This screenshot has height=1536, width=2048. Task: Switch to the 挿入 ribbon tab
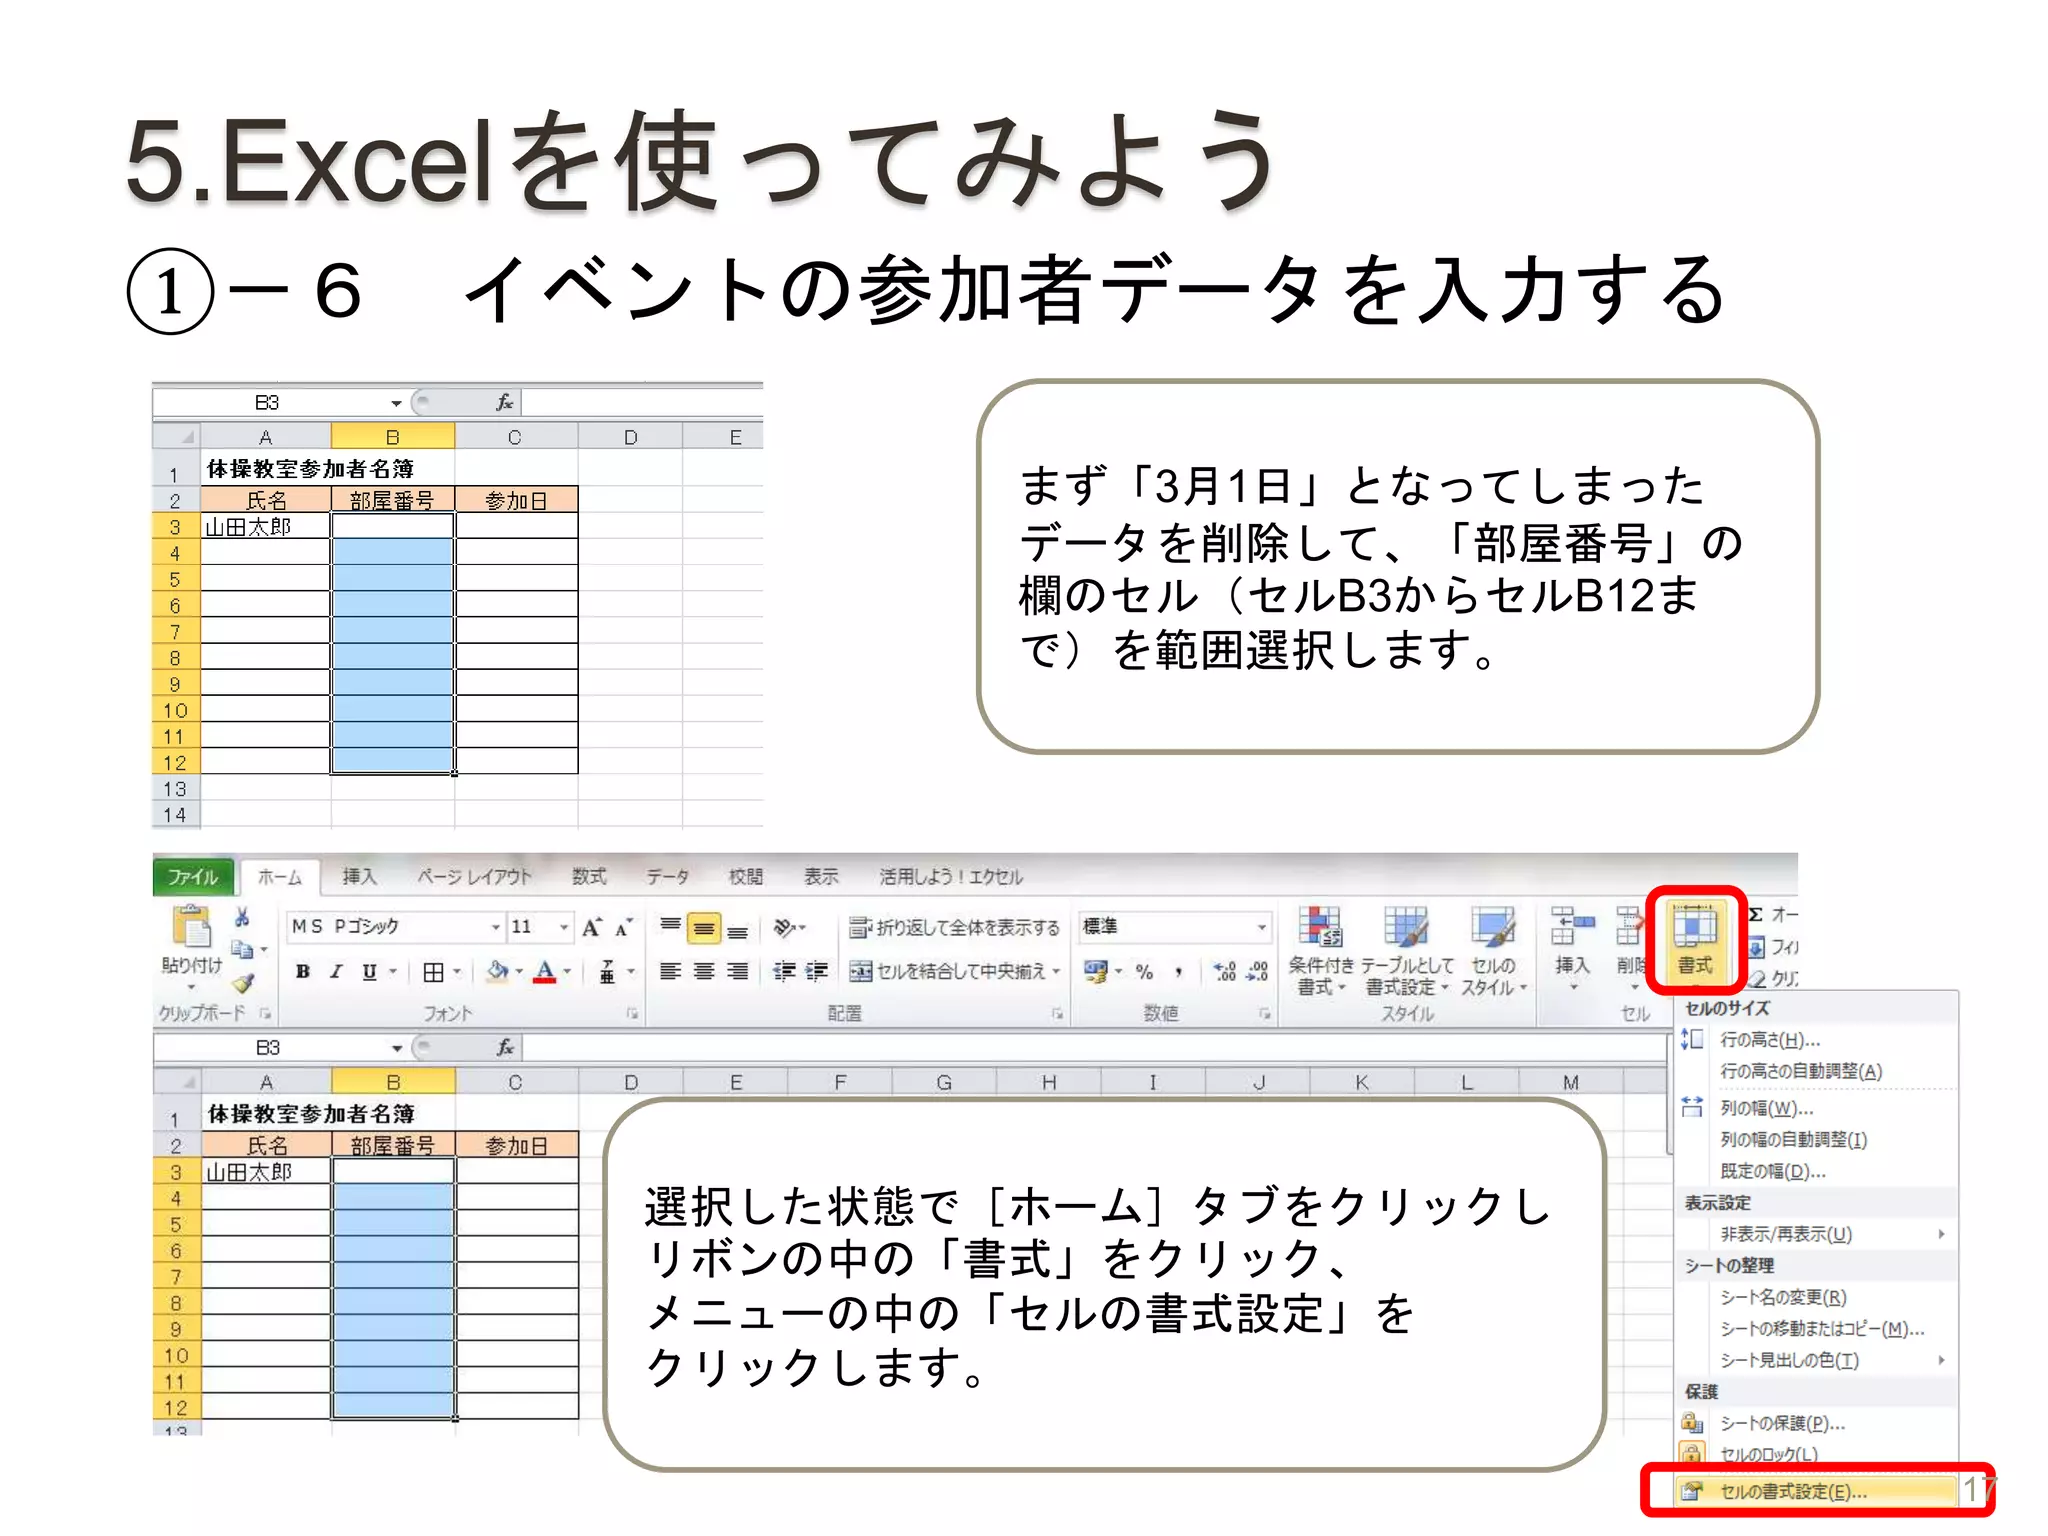point(360,877)
